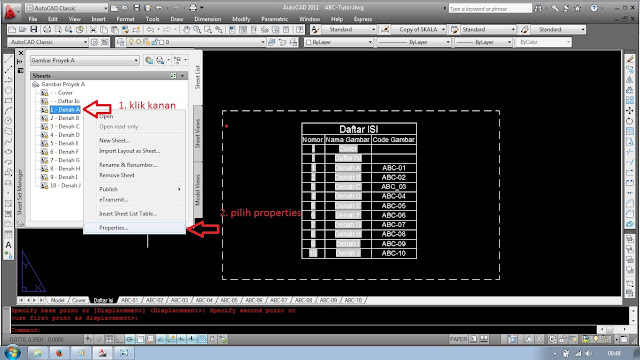Open the ByLayer lineweight dropdown
Screen dimensions: 640x360
coord(483,42)
